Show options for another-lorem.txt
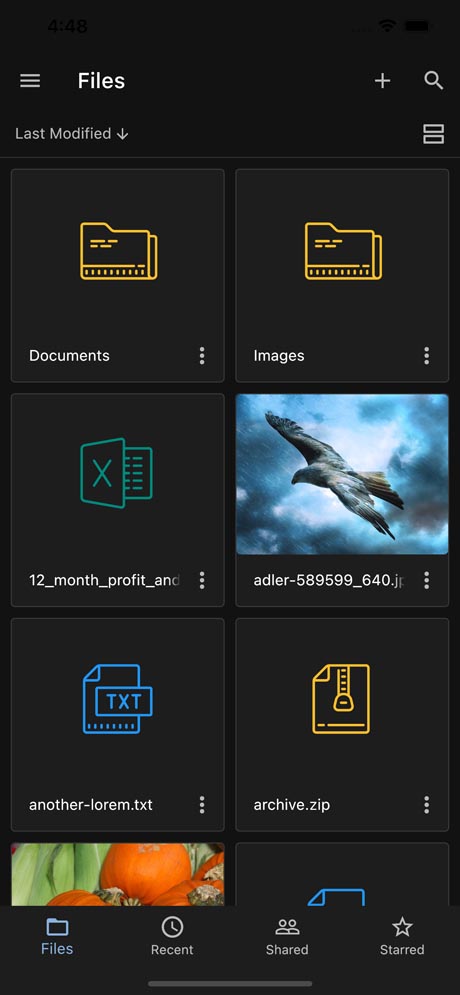Viewport: 460px width, 995px height. (202, 805)
